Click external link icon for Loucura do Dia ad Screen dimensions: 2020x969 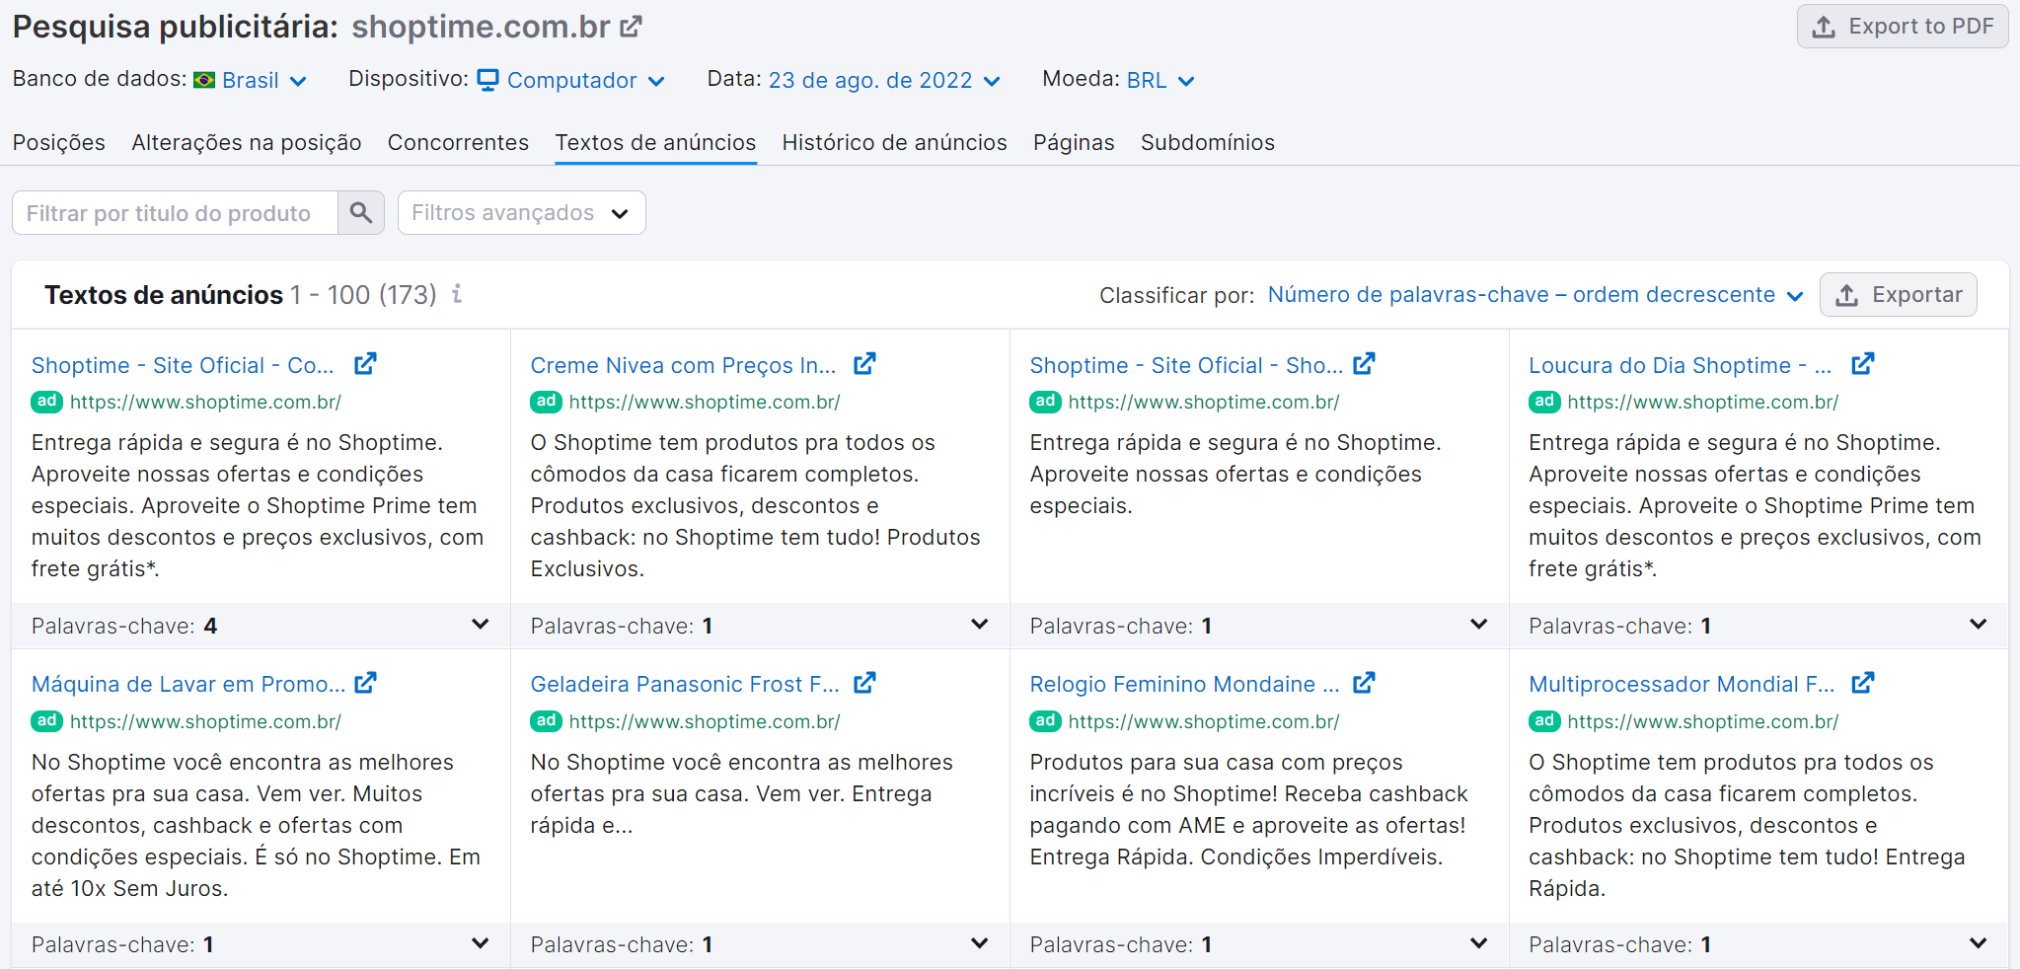1862,364
